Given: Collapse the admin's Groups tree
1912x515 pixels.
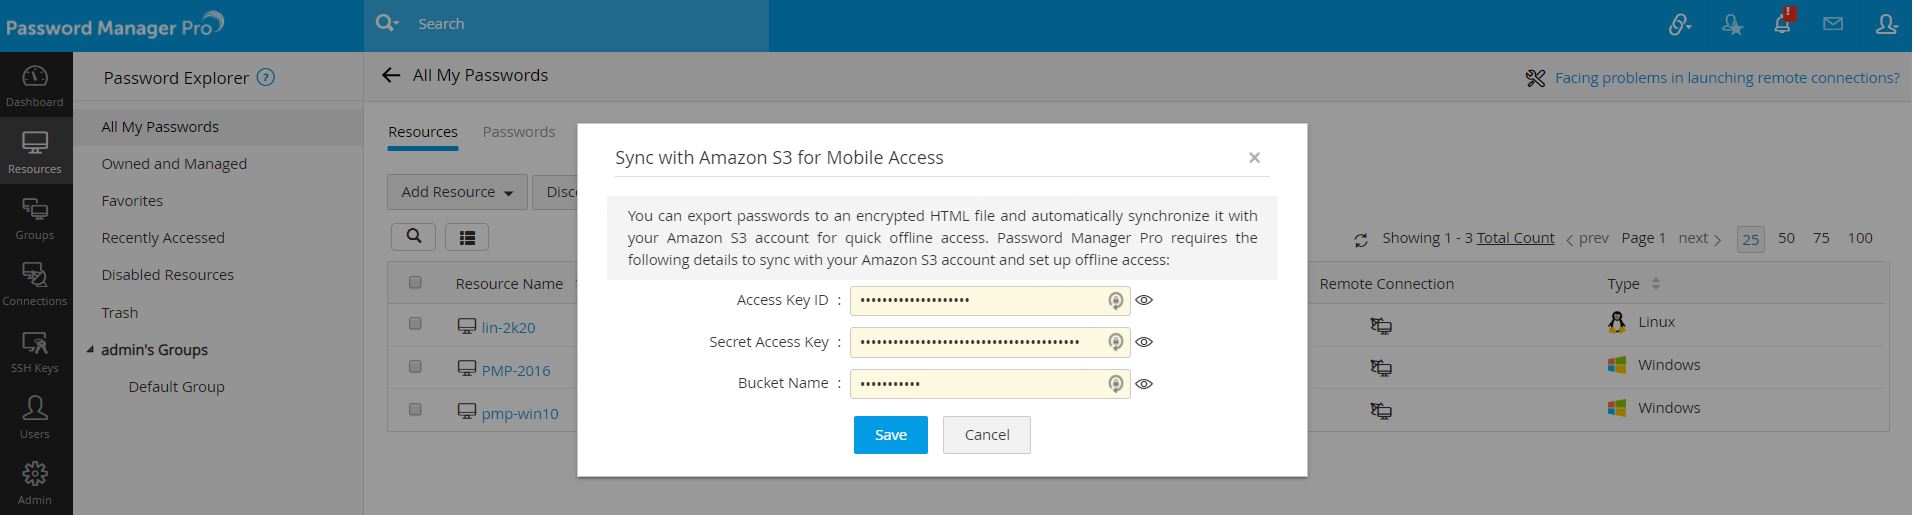Looking at the screenshot, I should [x=91, y=350].
